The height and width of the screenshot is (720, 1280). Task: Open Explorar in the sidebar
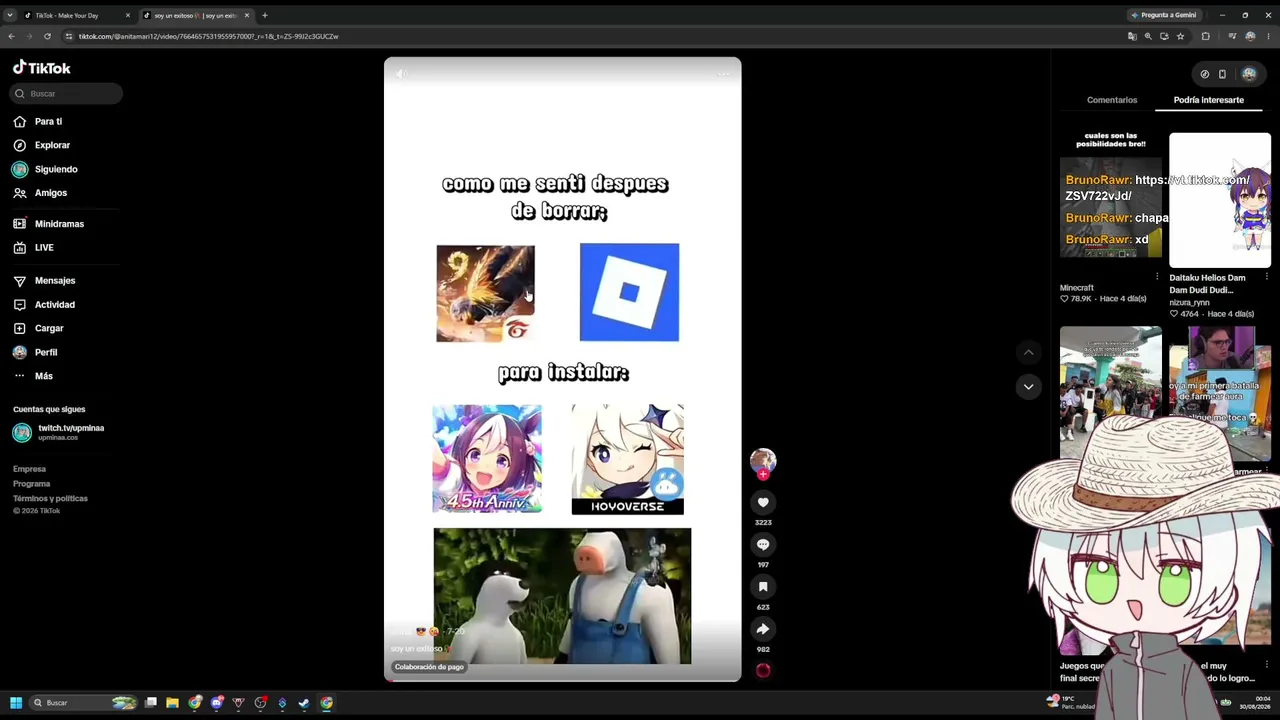52,145
